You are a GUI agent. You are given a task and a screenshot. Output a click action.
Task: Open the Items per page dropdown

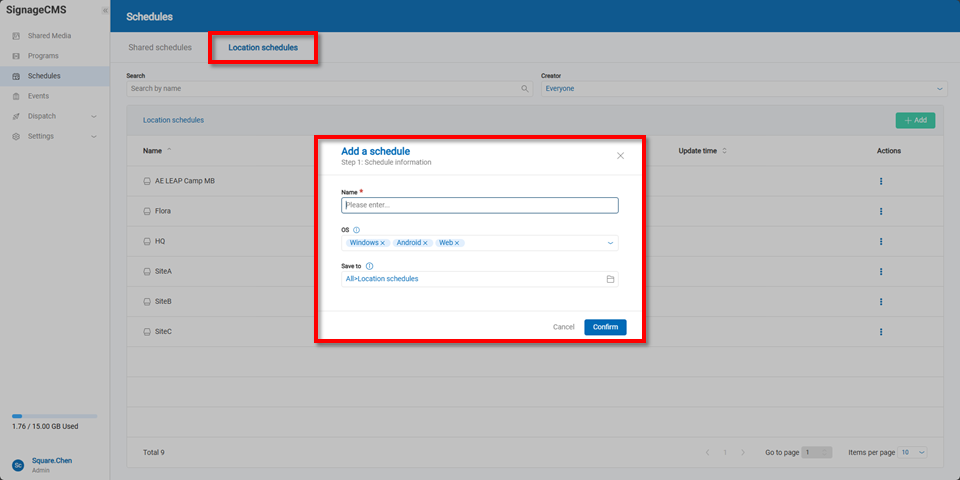(913, 453)
